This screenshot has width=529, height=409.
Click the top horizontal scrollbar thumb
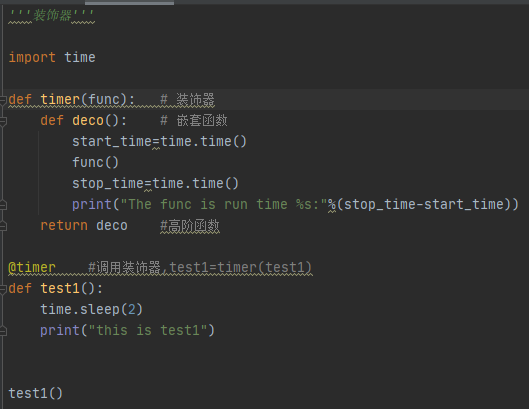(129, 3)
